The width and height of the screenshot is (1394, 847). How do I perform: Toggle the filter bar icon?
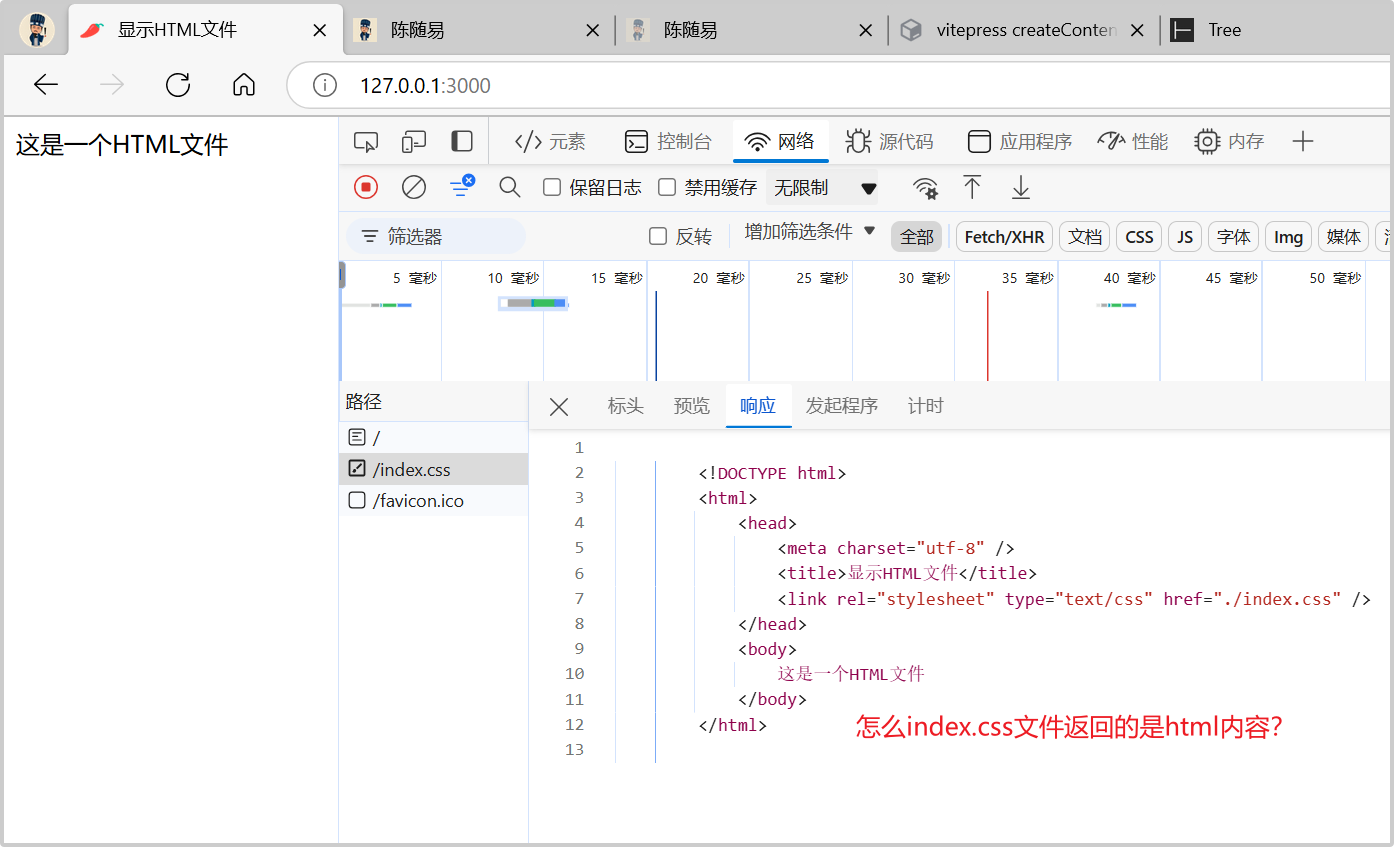pos(462,186)
